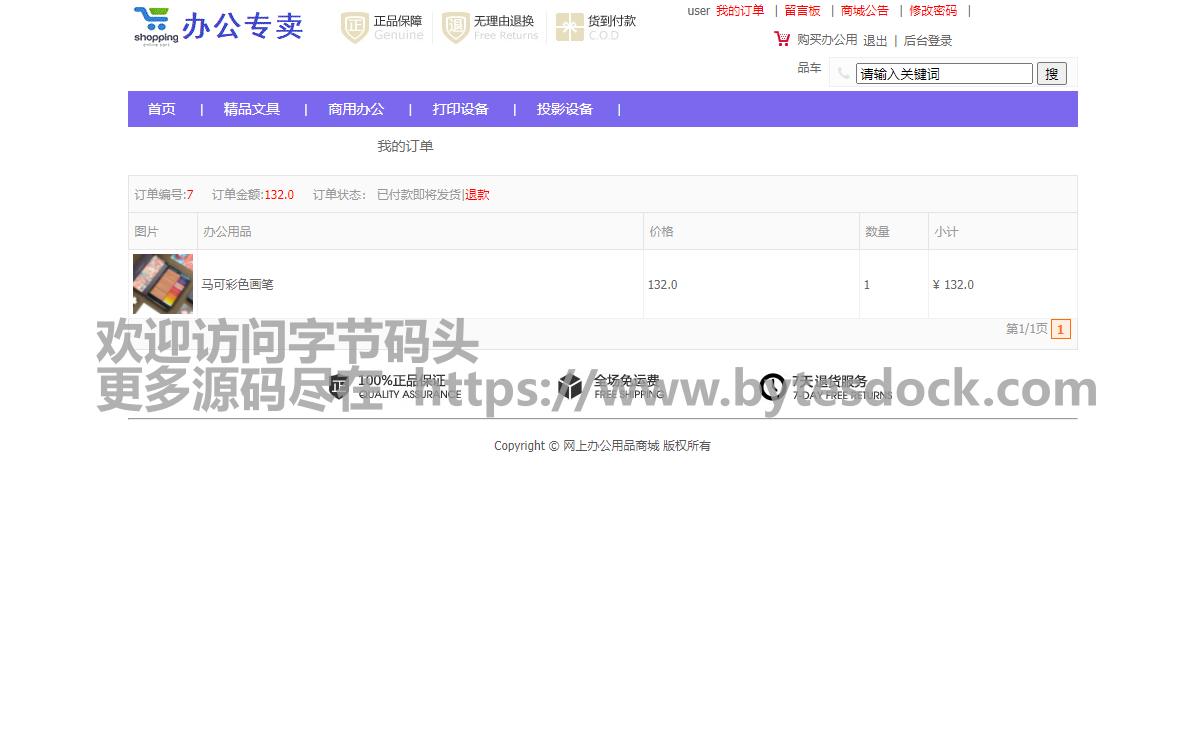The width and height of the screenshot is (1191, 729).
Task: Select the 打印设备 navigation item
Action: pyautogui.click(x=461, y=109)
